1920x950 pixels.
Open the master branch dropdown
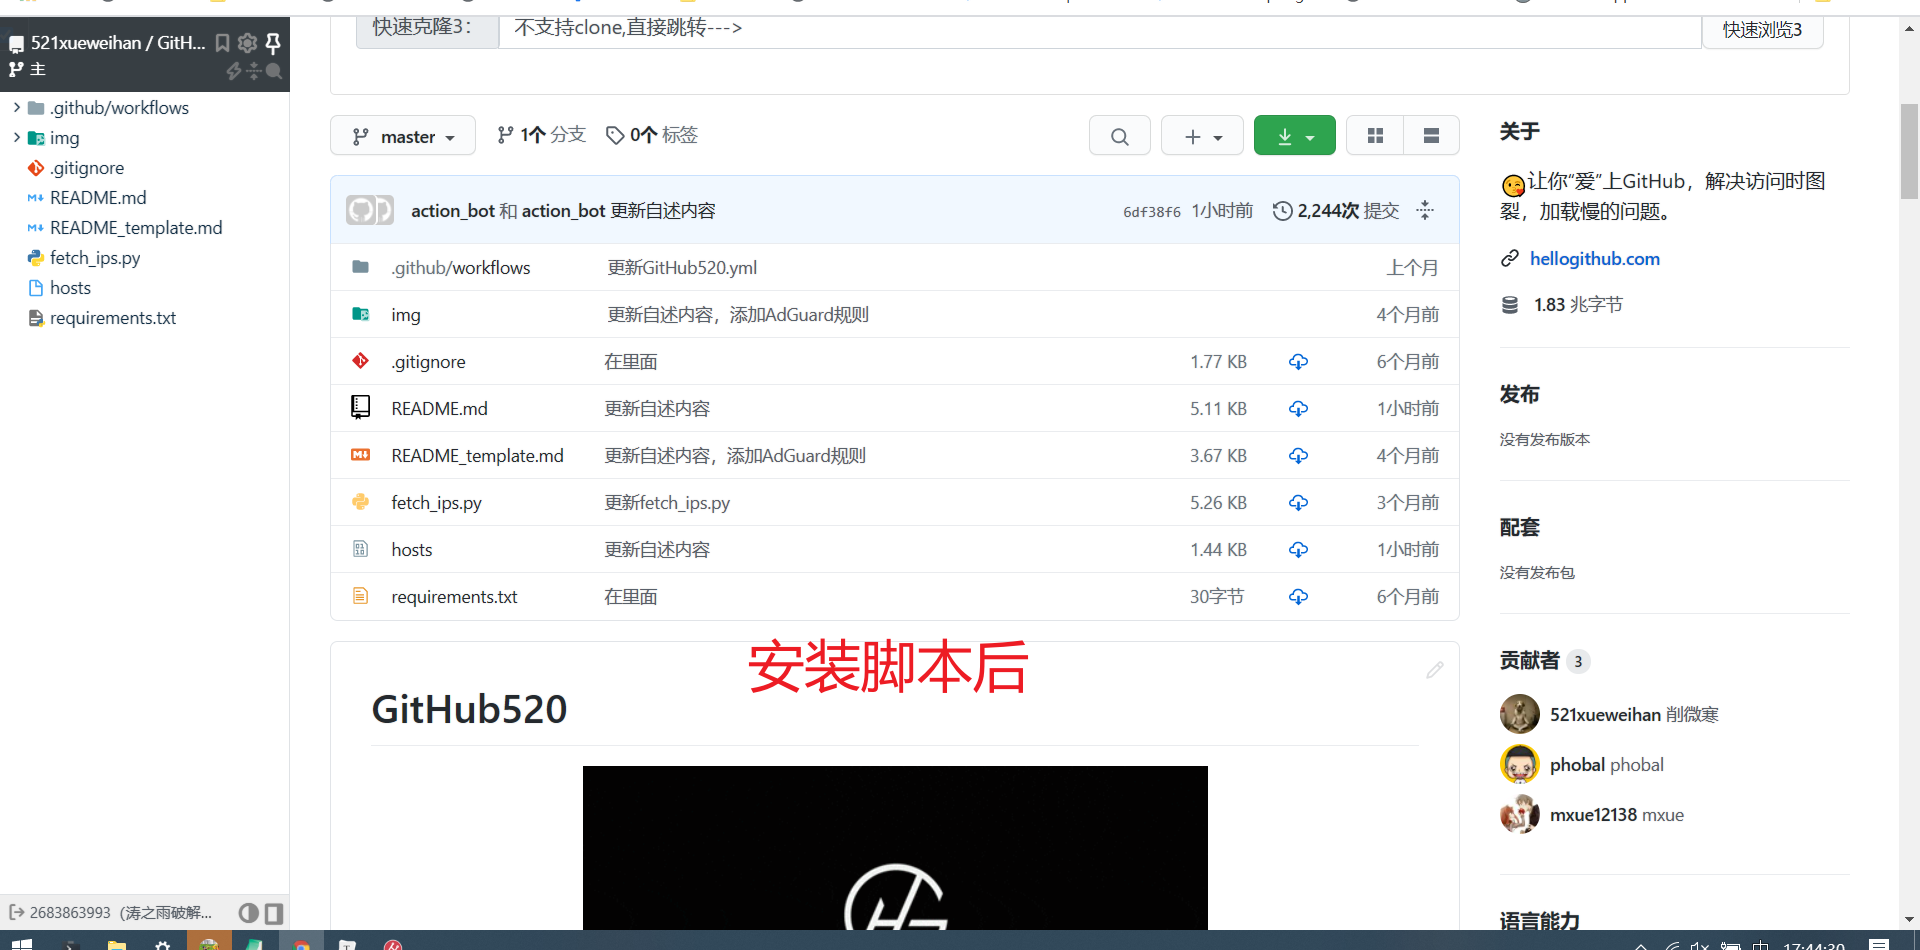[x=403, y=136]
